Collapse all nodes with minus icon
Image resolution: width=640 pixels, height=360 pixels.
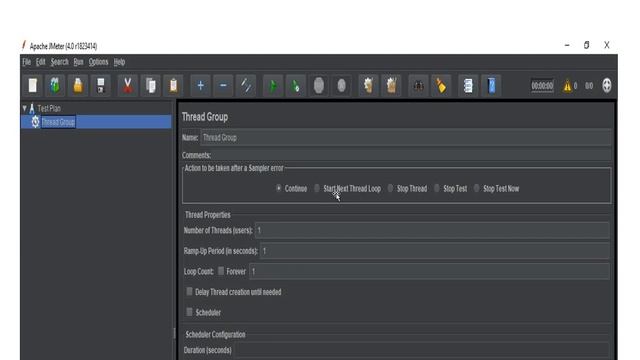[223, 86]
